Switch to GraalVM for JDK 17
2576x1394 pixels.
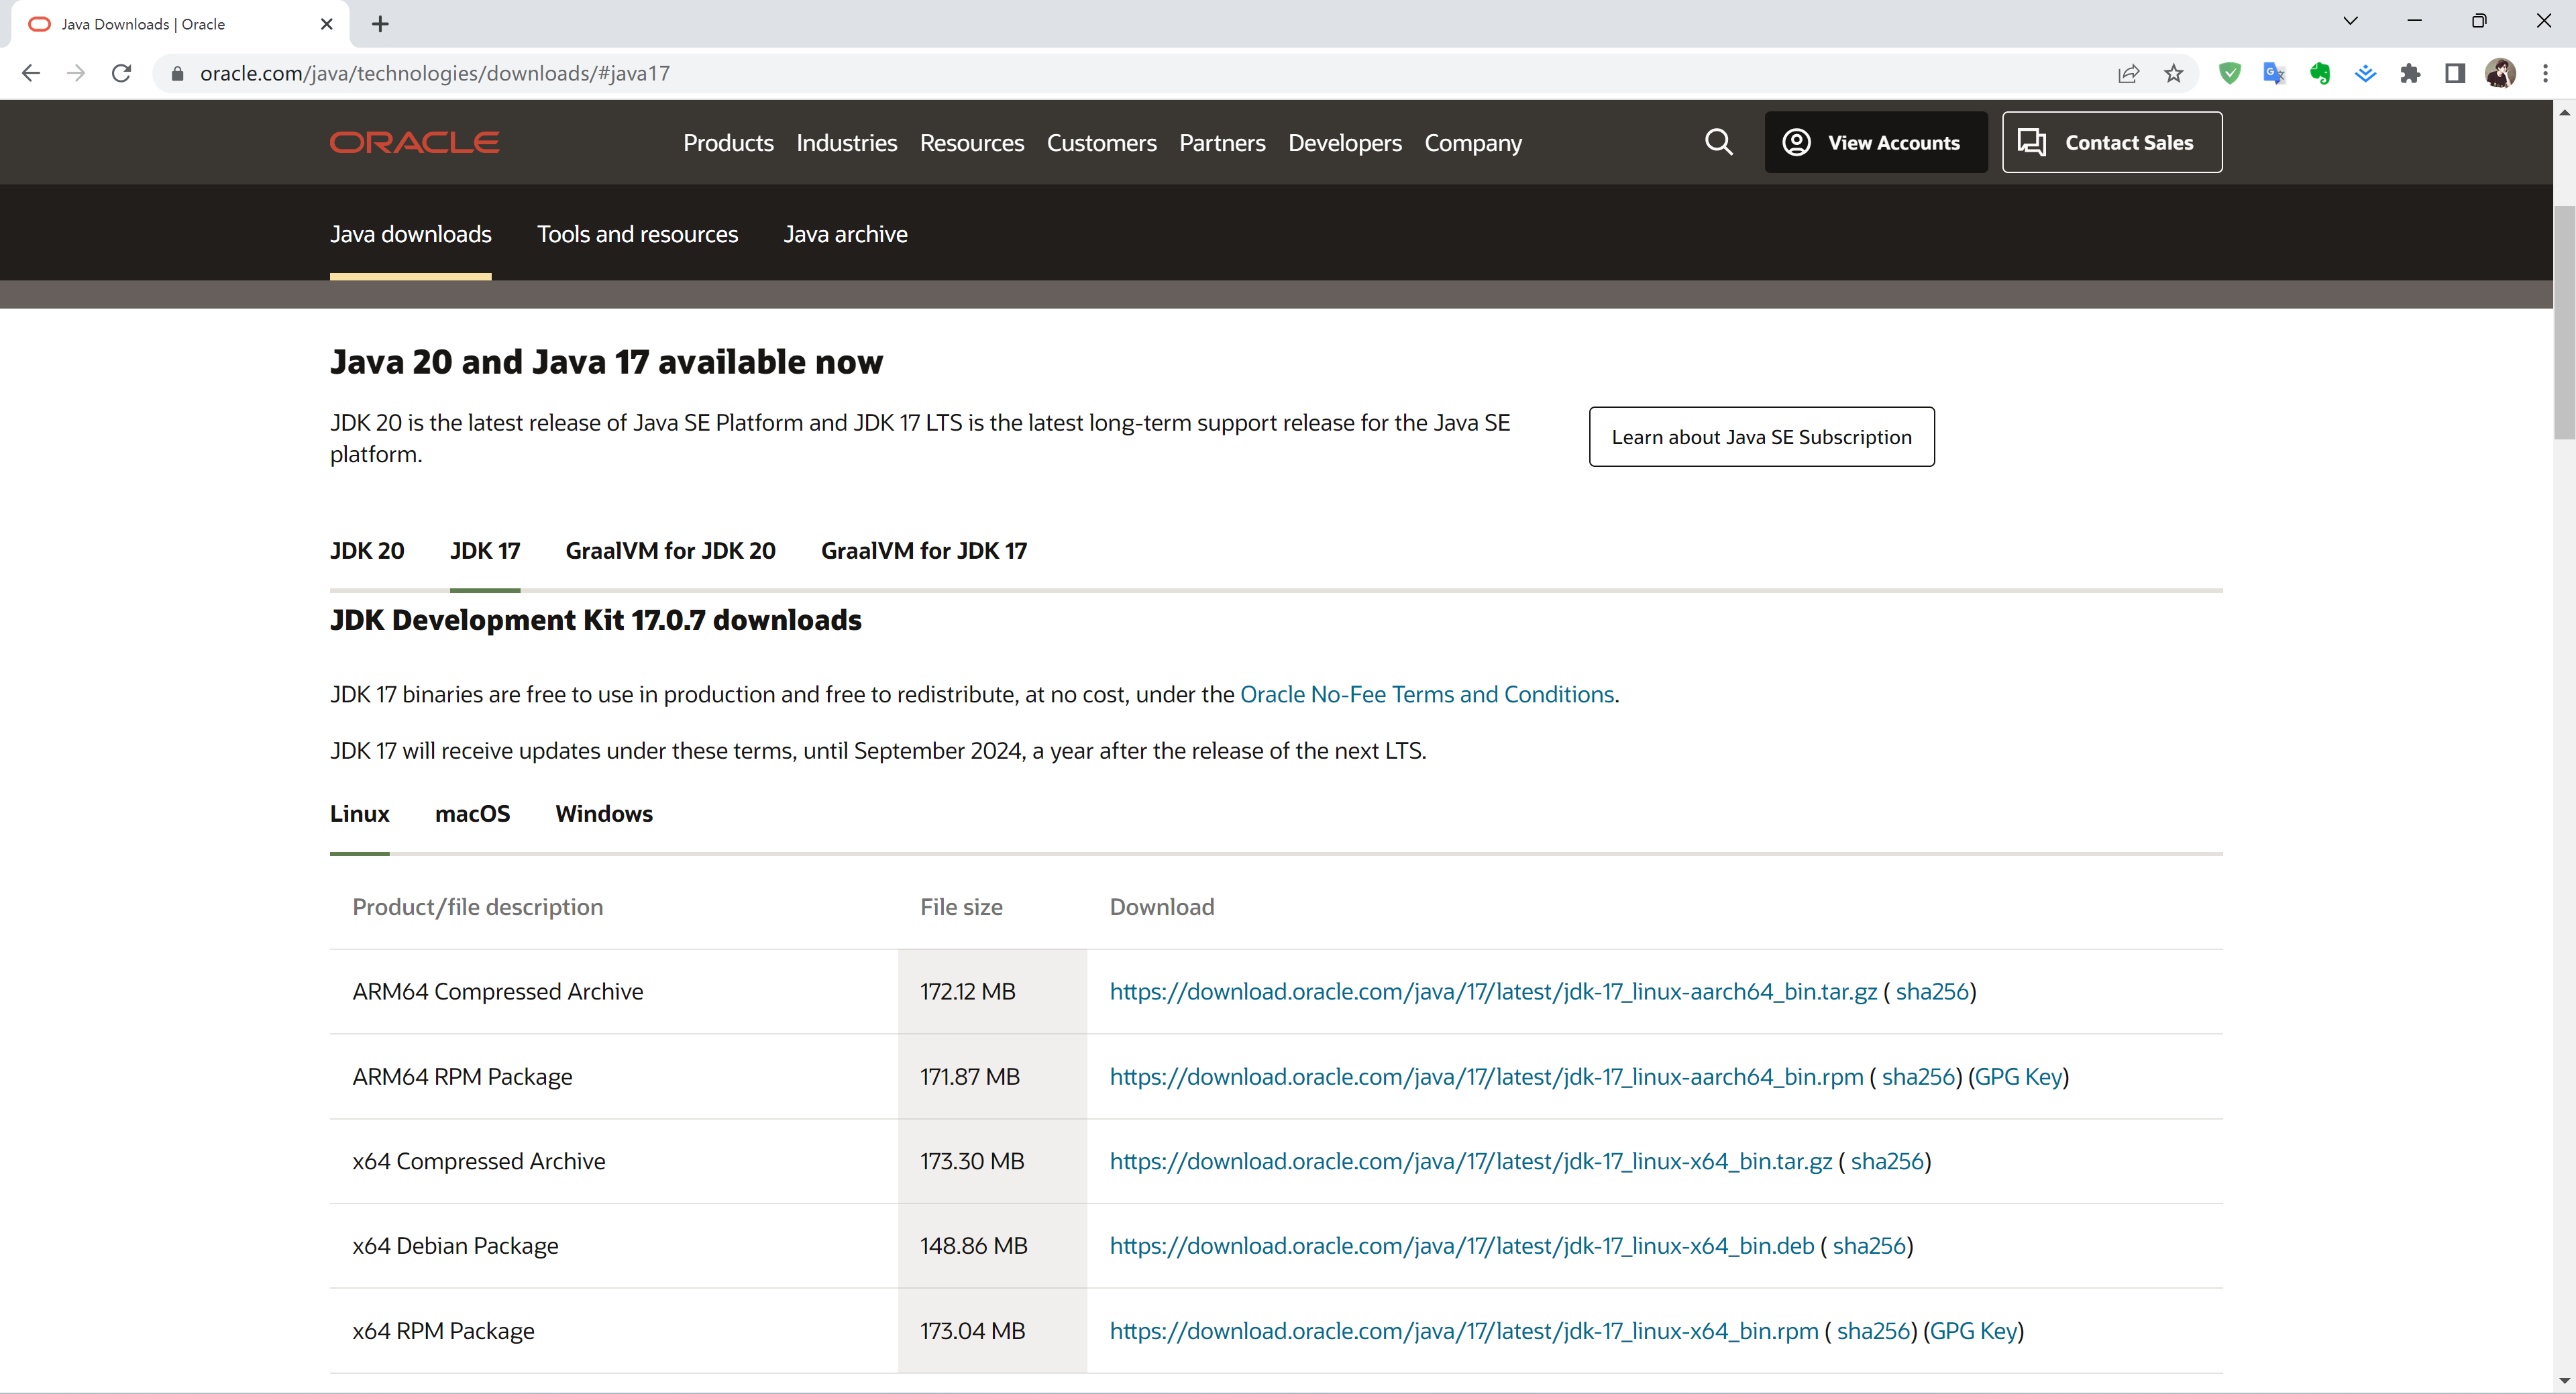point(923,551)
